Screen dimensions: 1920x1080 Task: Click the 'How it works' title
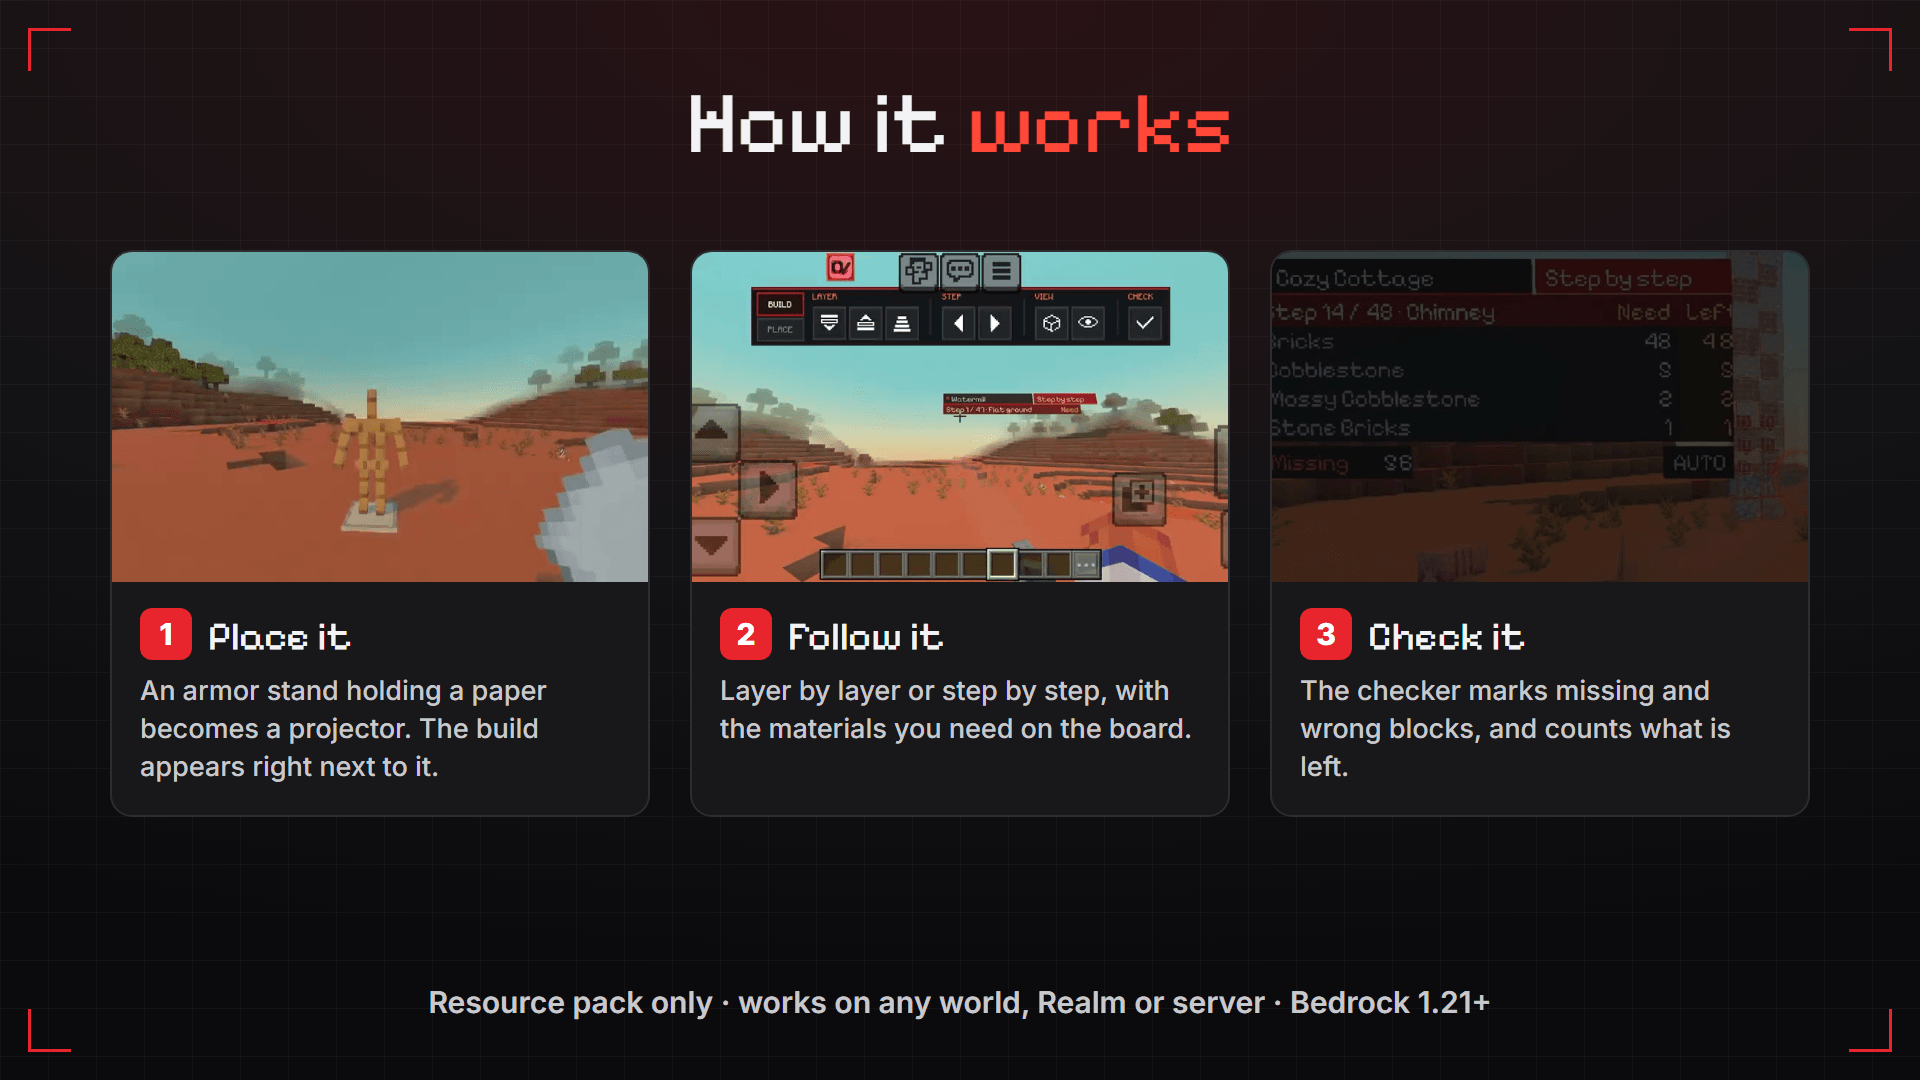(959, 125)
